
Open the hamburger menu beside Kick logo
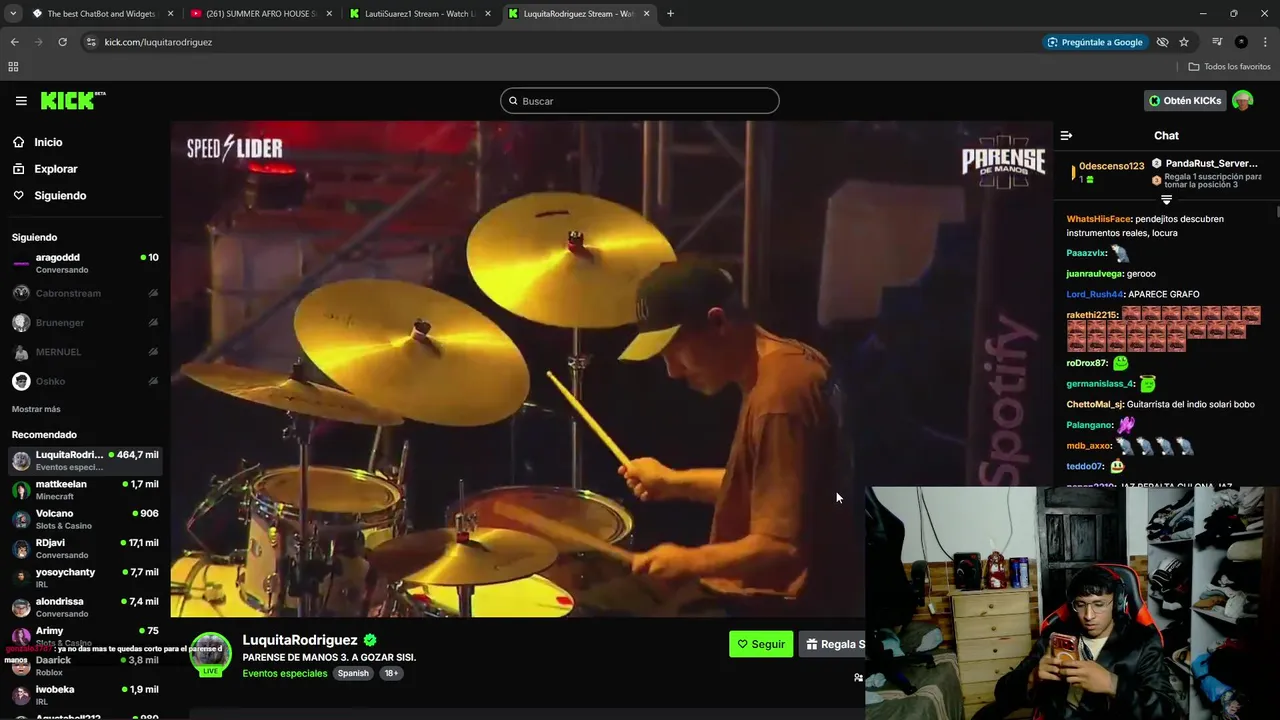(21, 101)
